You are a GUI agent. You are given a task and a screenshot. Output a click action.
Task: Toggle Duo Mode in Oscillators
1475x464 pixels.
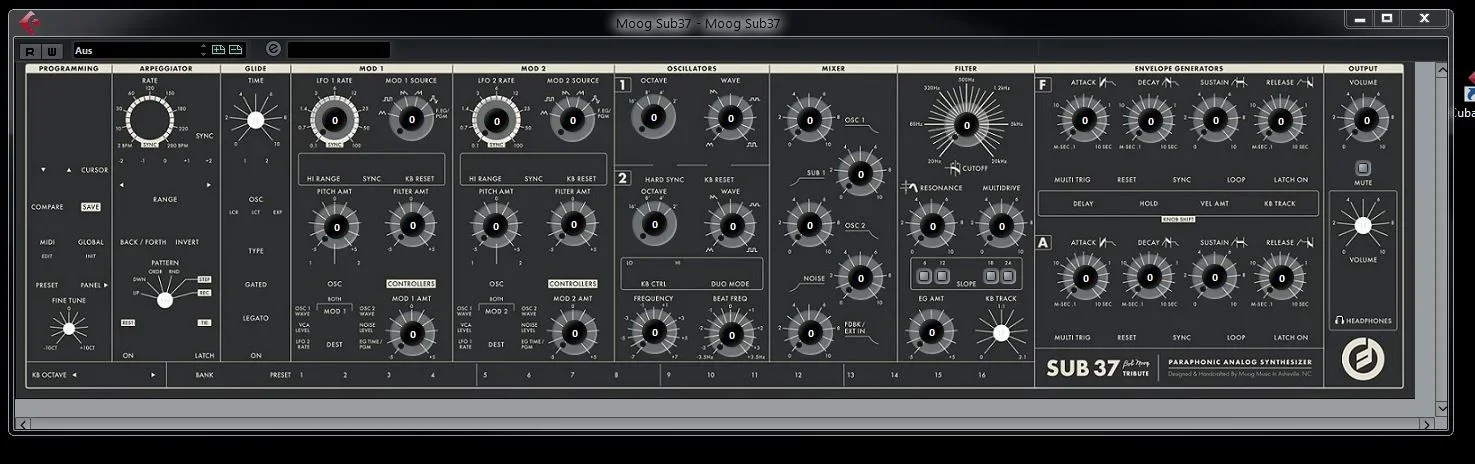pyautogui.click(x=730, y=284)
